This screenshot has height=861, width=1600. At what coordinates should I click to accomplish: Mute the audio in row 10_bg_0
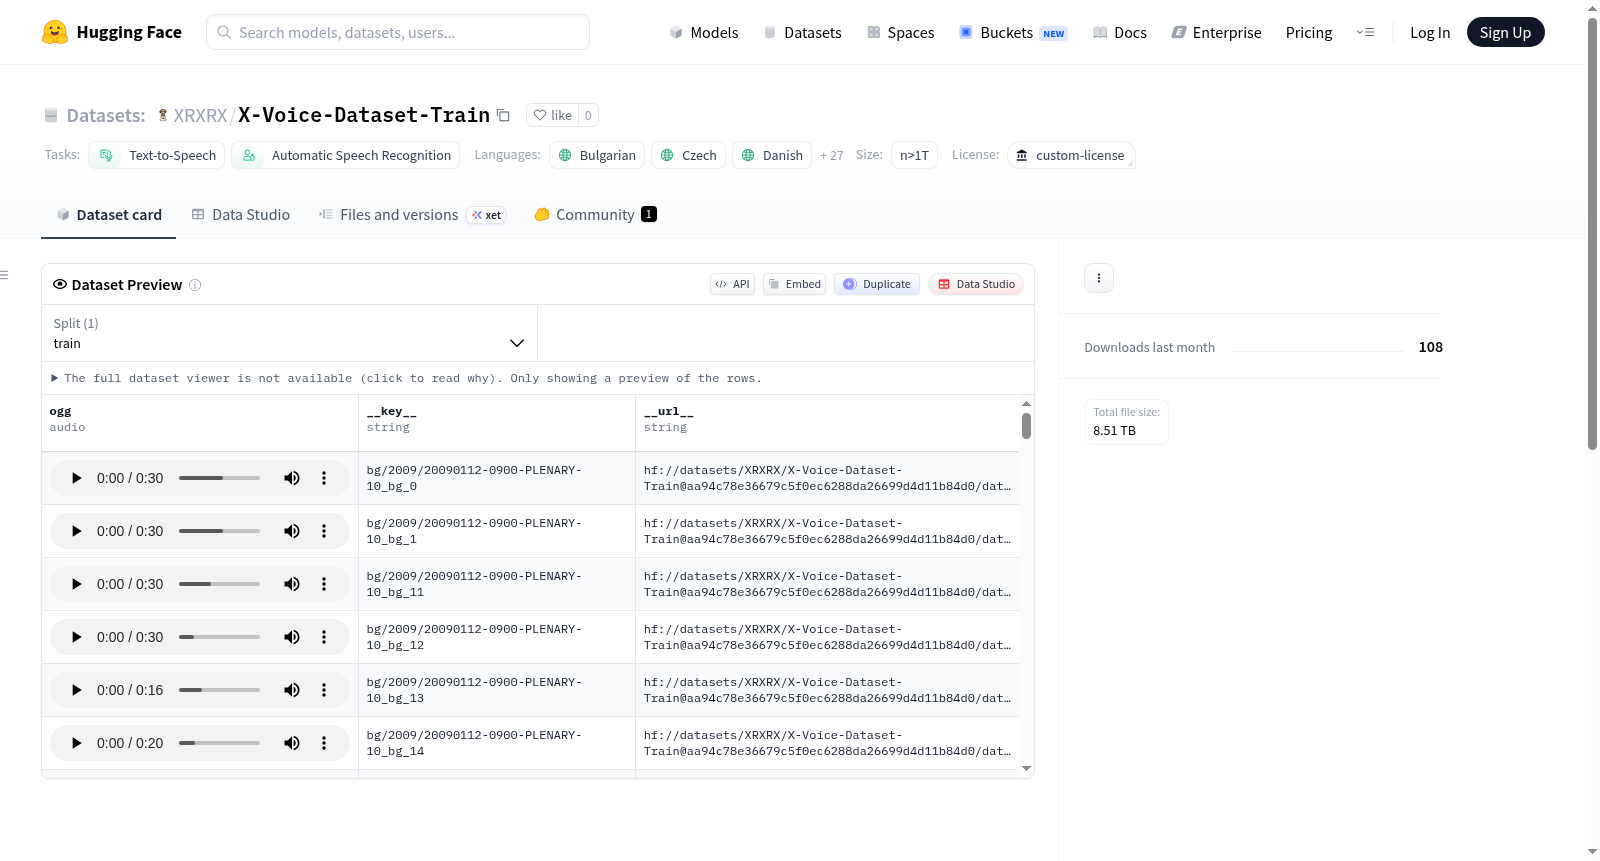click(x=292, y=478)
